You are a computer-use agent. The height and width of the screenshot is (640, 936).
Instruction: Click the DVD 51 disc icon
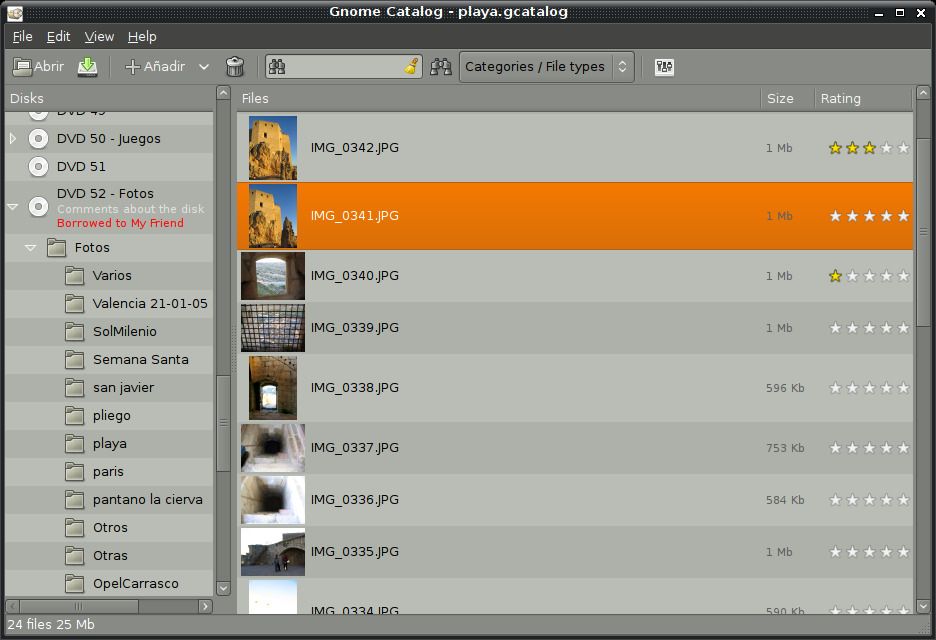38,167
